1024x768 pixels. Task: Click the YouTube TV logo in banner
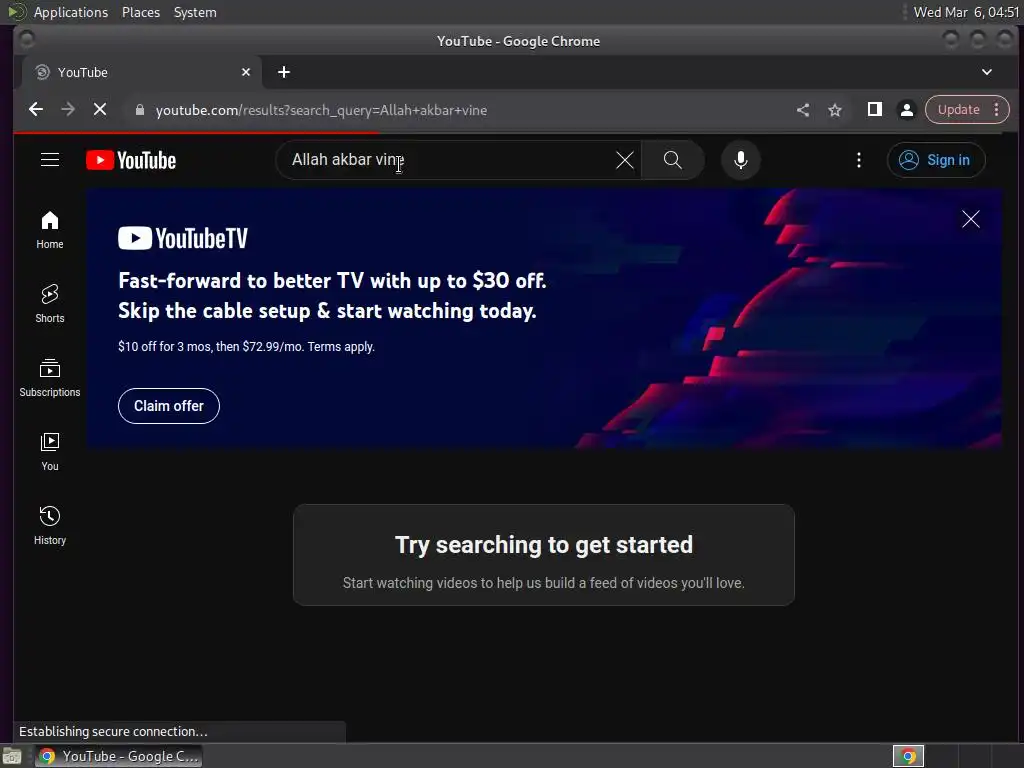click(x=183, y=238)
